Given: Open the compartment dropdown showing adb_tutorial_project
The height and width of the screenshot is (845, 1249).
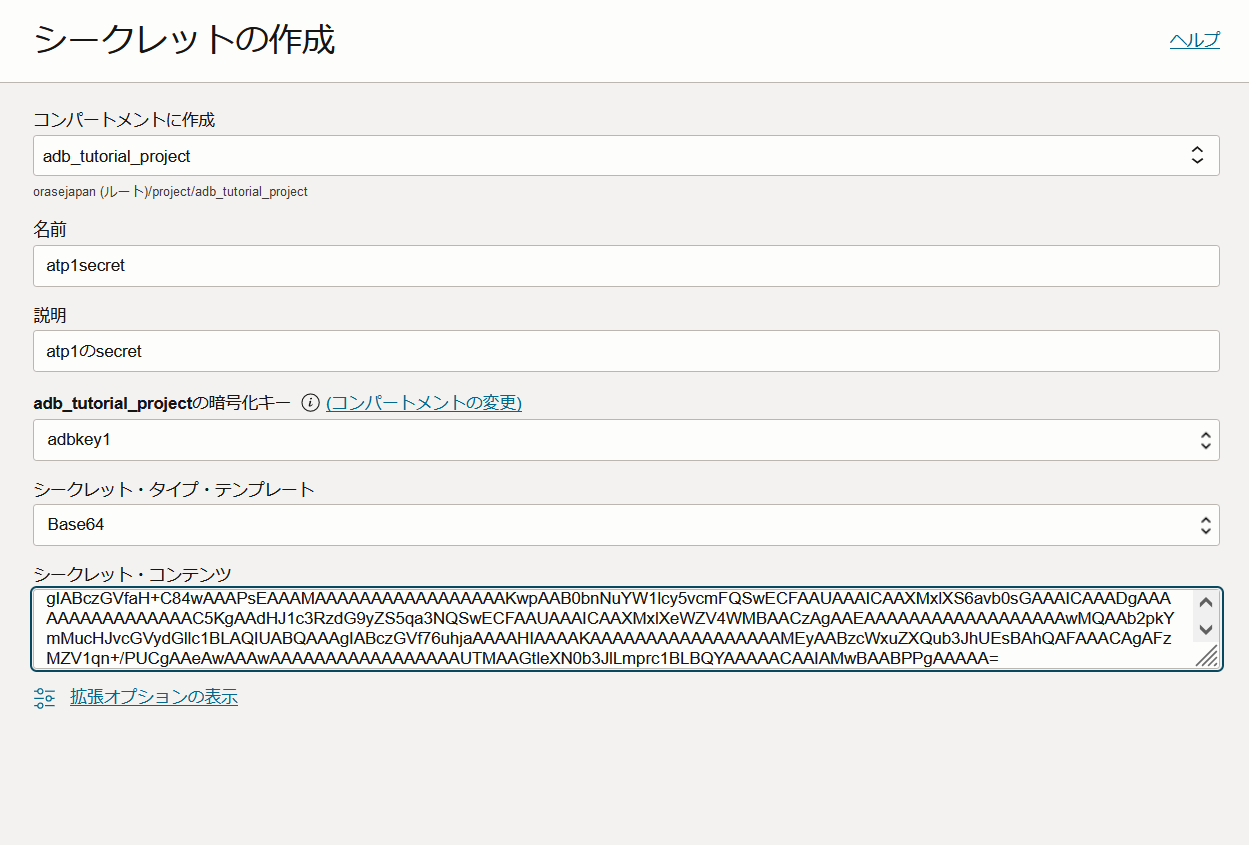Looking at the screenshot, I should [x=626, y=156].
